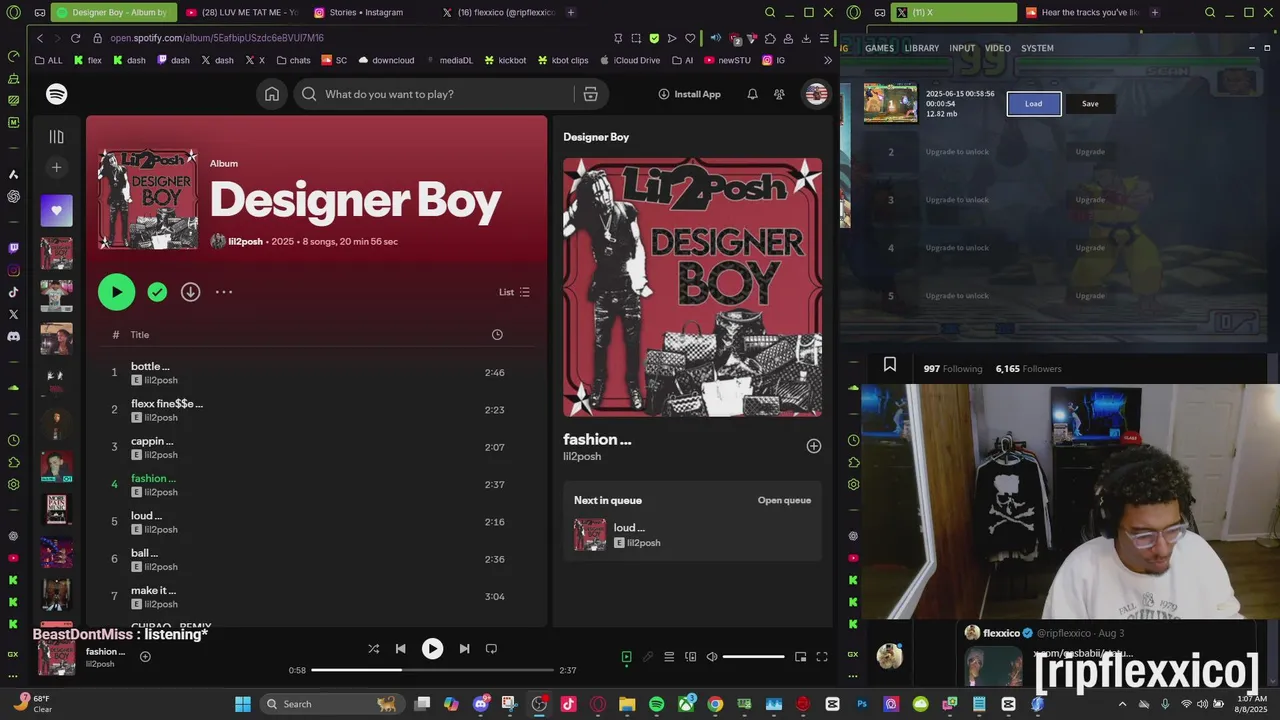The image size is (1280, 720).
Task: Open the Spotify profile avatar menu
Action: pyautogui.click(x=816, y=94)
